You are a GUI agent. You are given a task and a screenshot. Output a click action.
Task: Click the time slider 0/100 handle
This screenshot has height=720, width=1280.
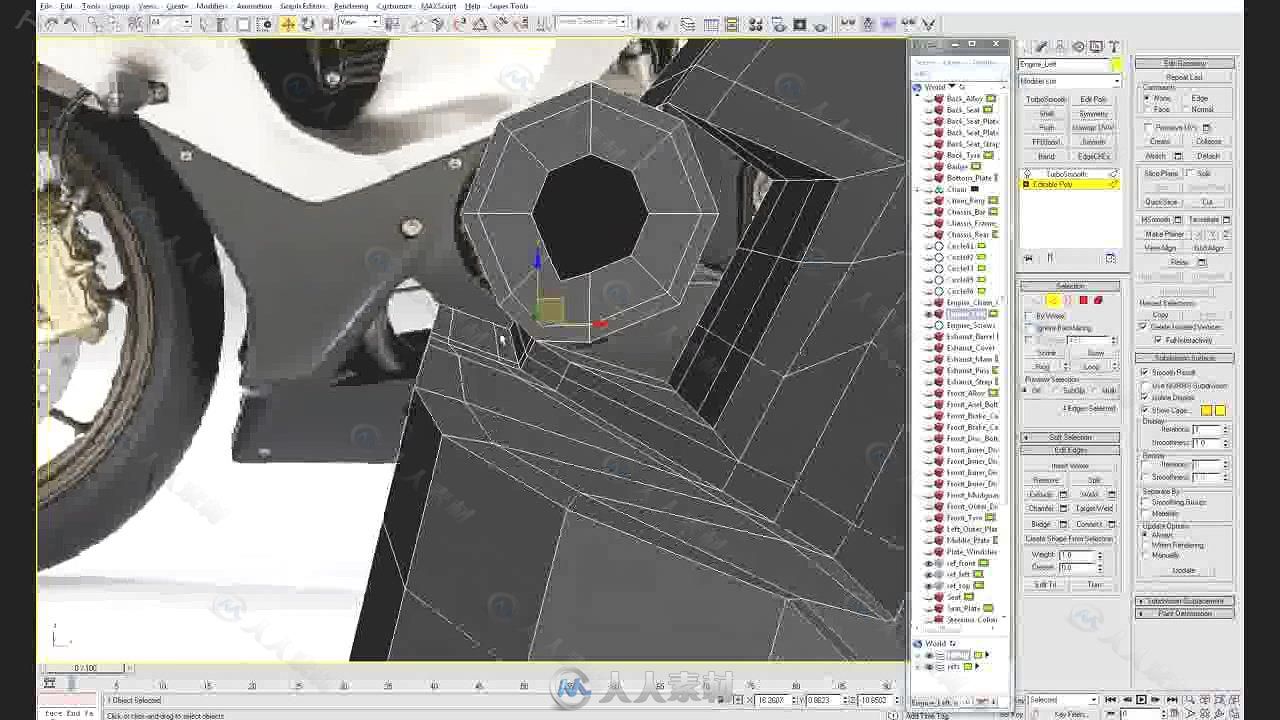[x=85, y=668]
